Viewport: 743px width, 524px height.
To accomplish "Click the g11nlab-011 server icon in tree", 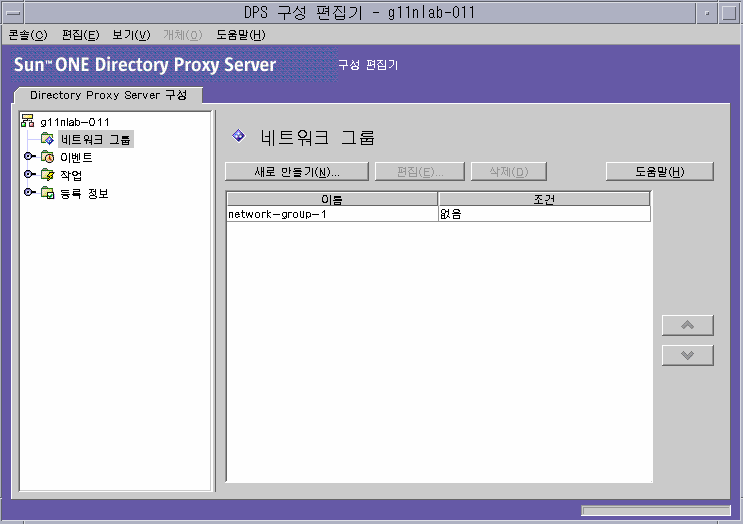I will point(27,121).
